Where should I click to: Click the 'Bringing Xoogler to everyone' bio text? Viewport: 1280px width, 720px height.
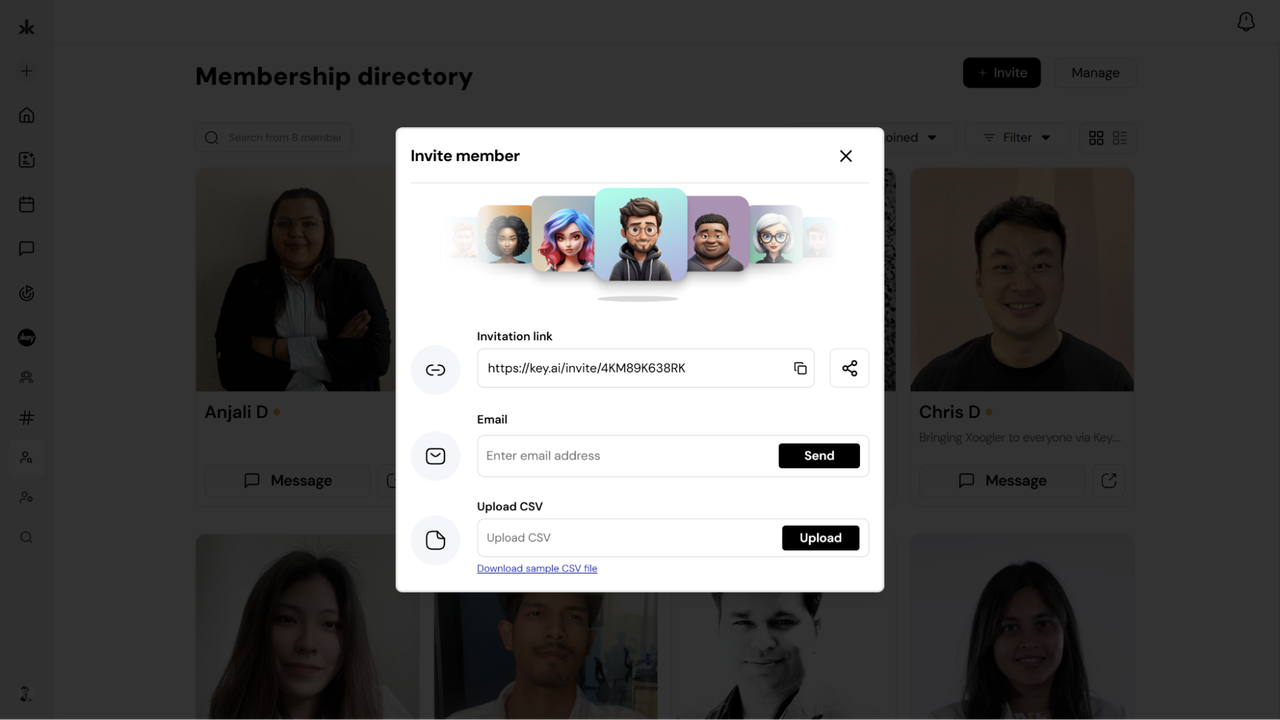(1019, 438)
